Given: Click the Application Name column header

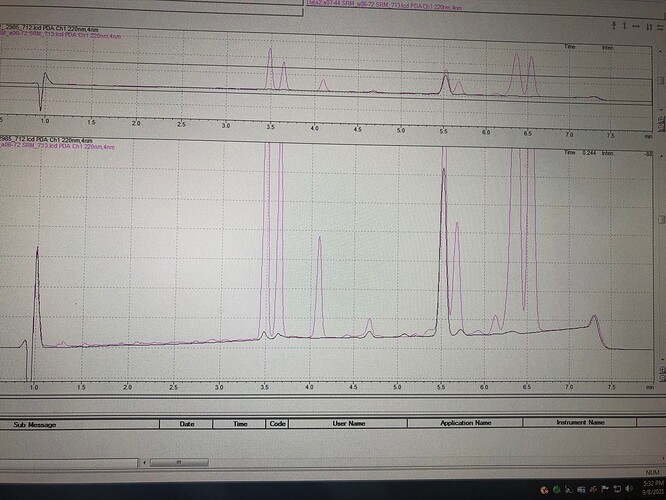Looking at the screenshot, I should 466,424.
